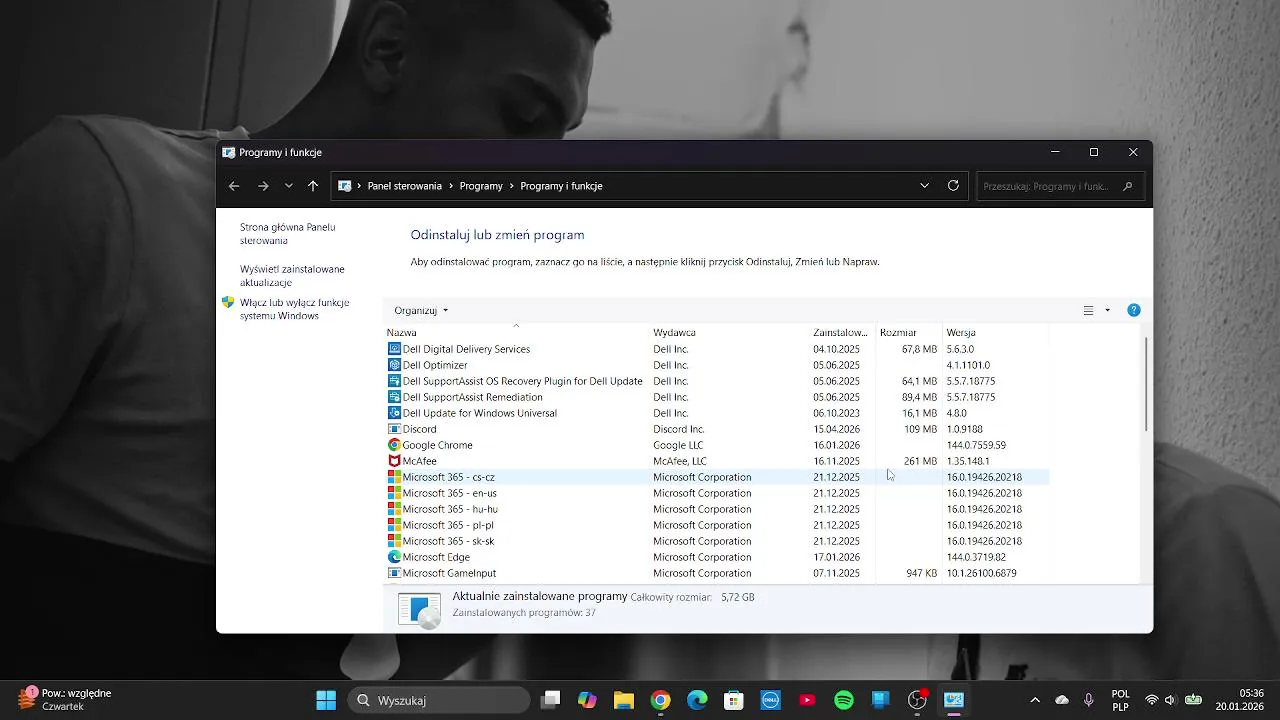
Task: Click the Programy breadcrumb segment
Action: [x=481, y=186]
